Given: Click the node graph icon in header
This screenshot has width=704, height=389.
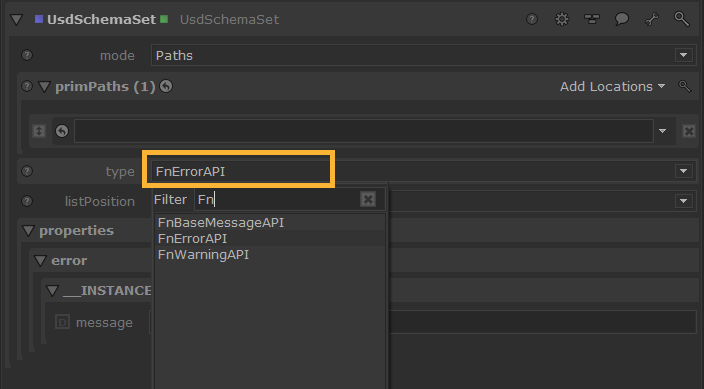Looking at the screenshot, I should click(x=592, y=19).
